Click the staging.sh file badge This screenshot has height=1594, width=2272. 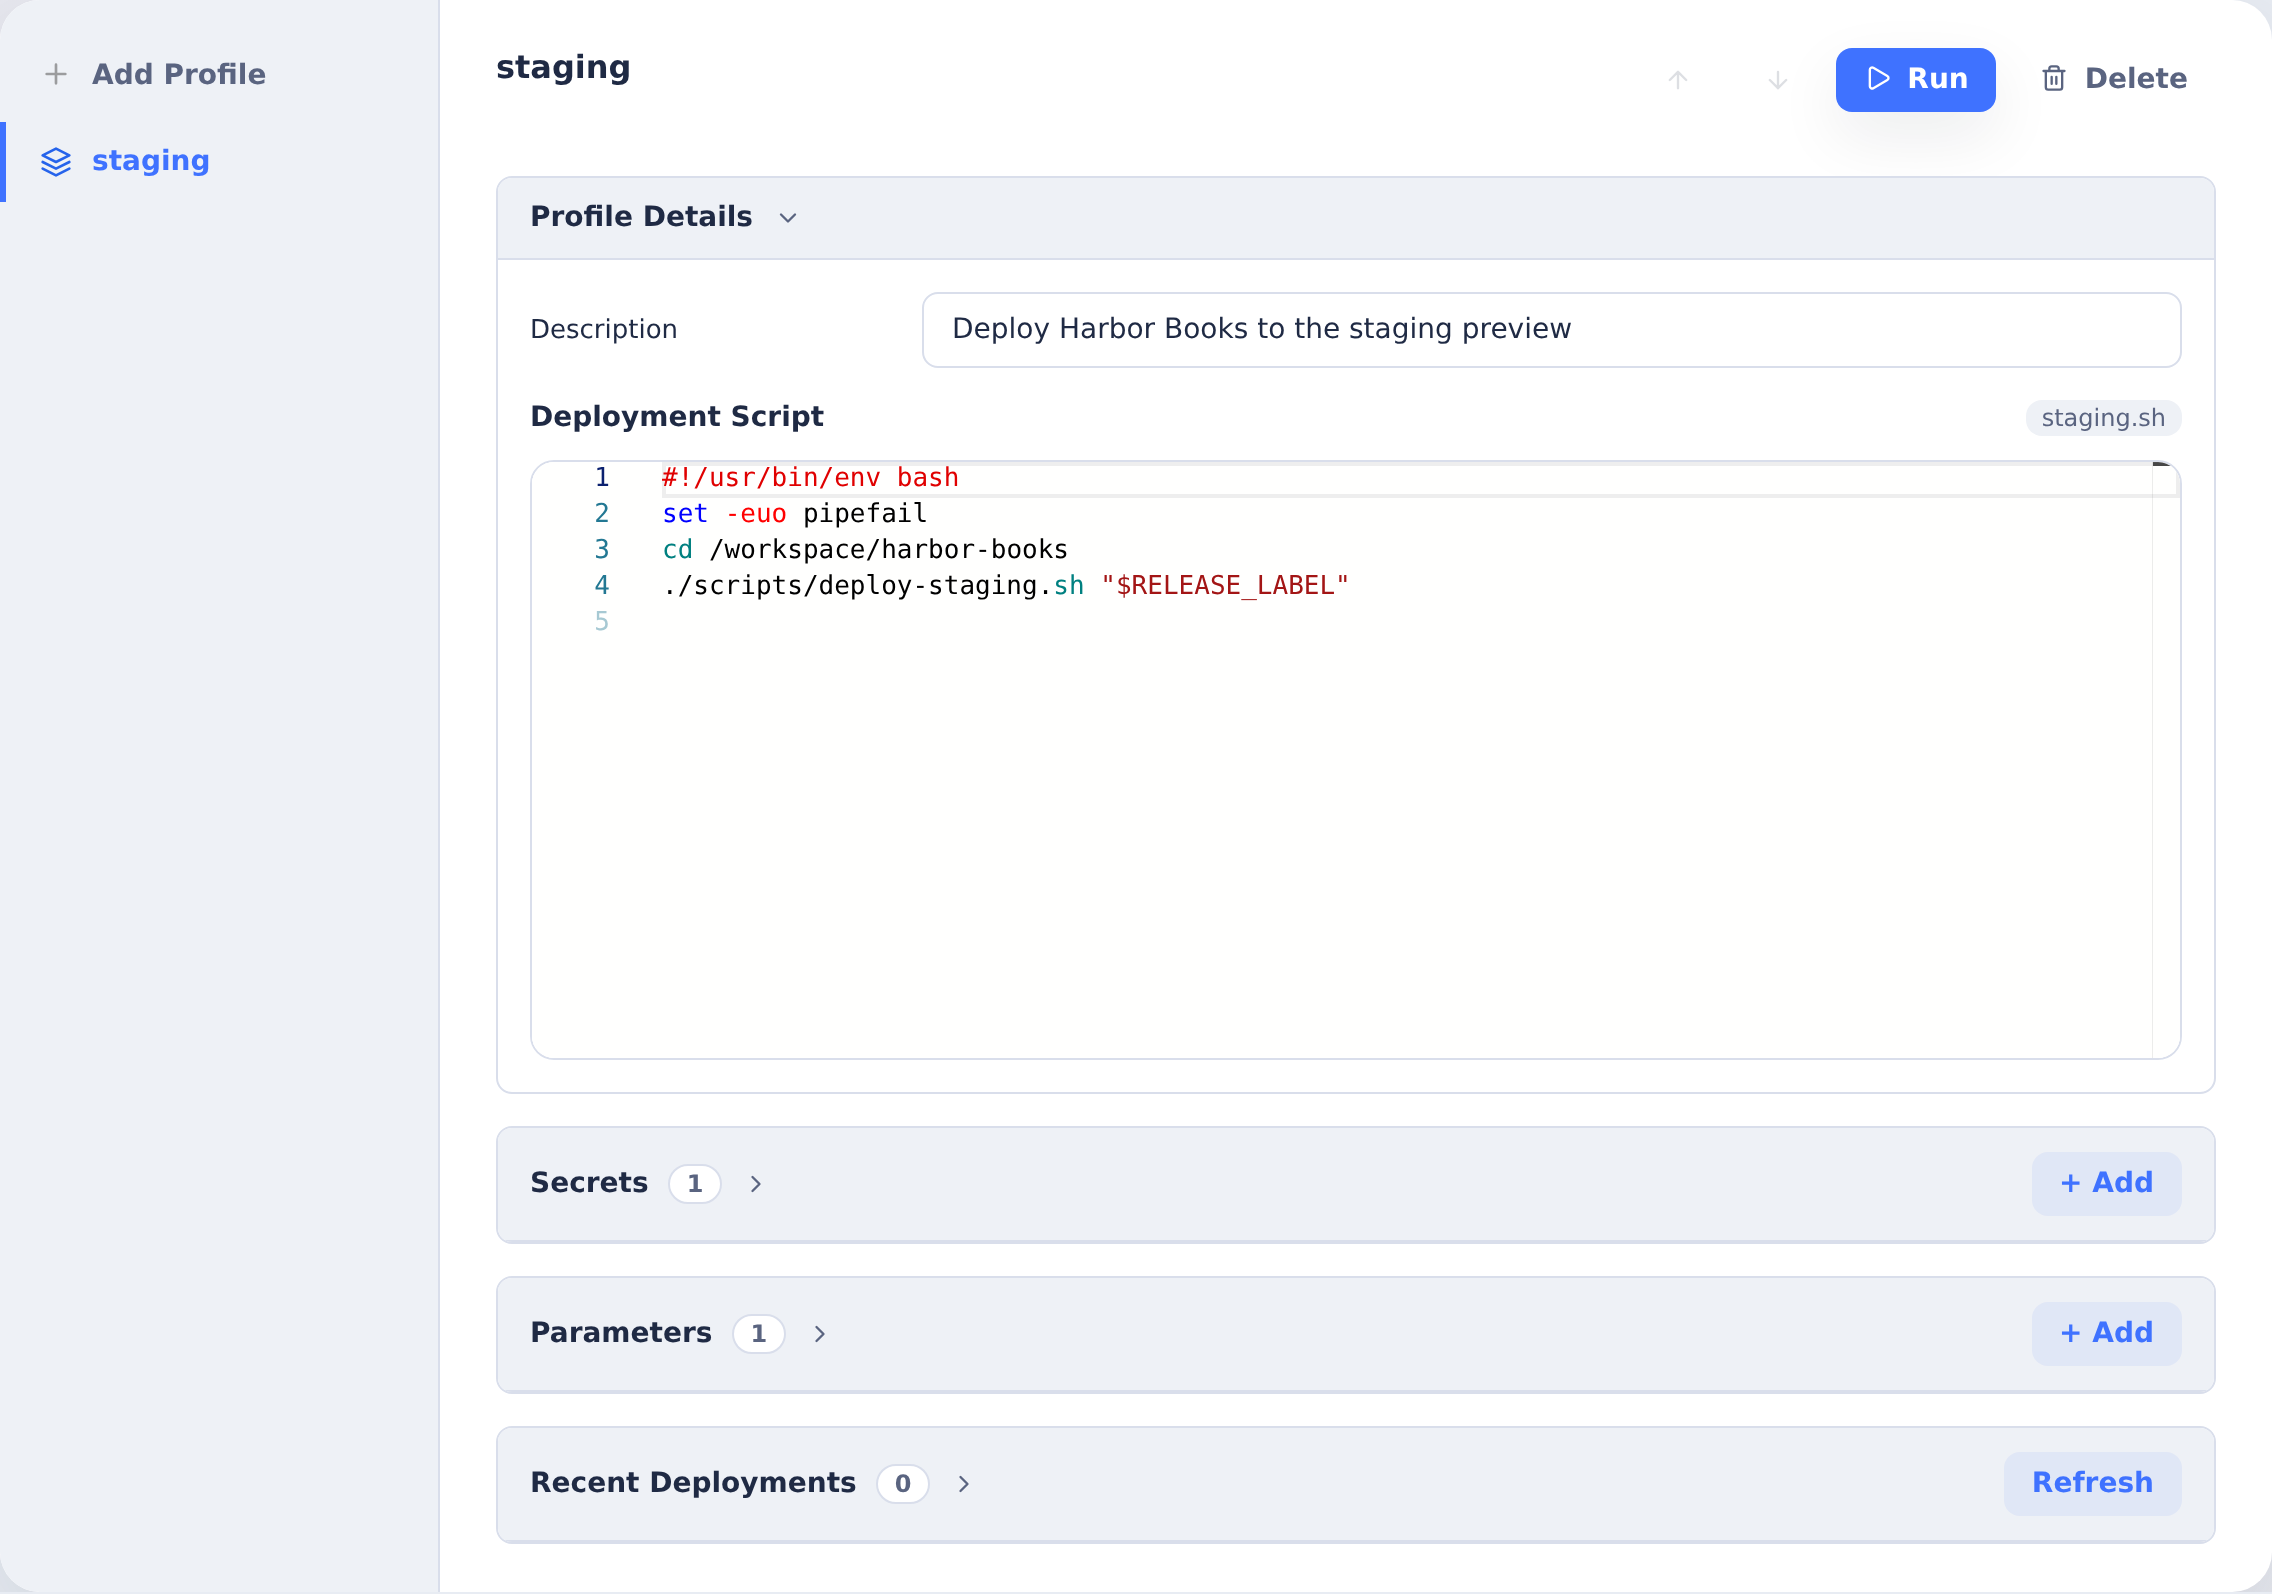[x=2103, y=417]
